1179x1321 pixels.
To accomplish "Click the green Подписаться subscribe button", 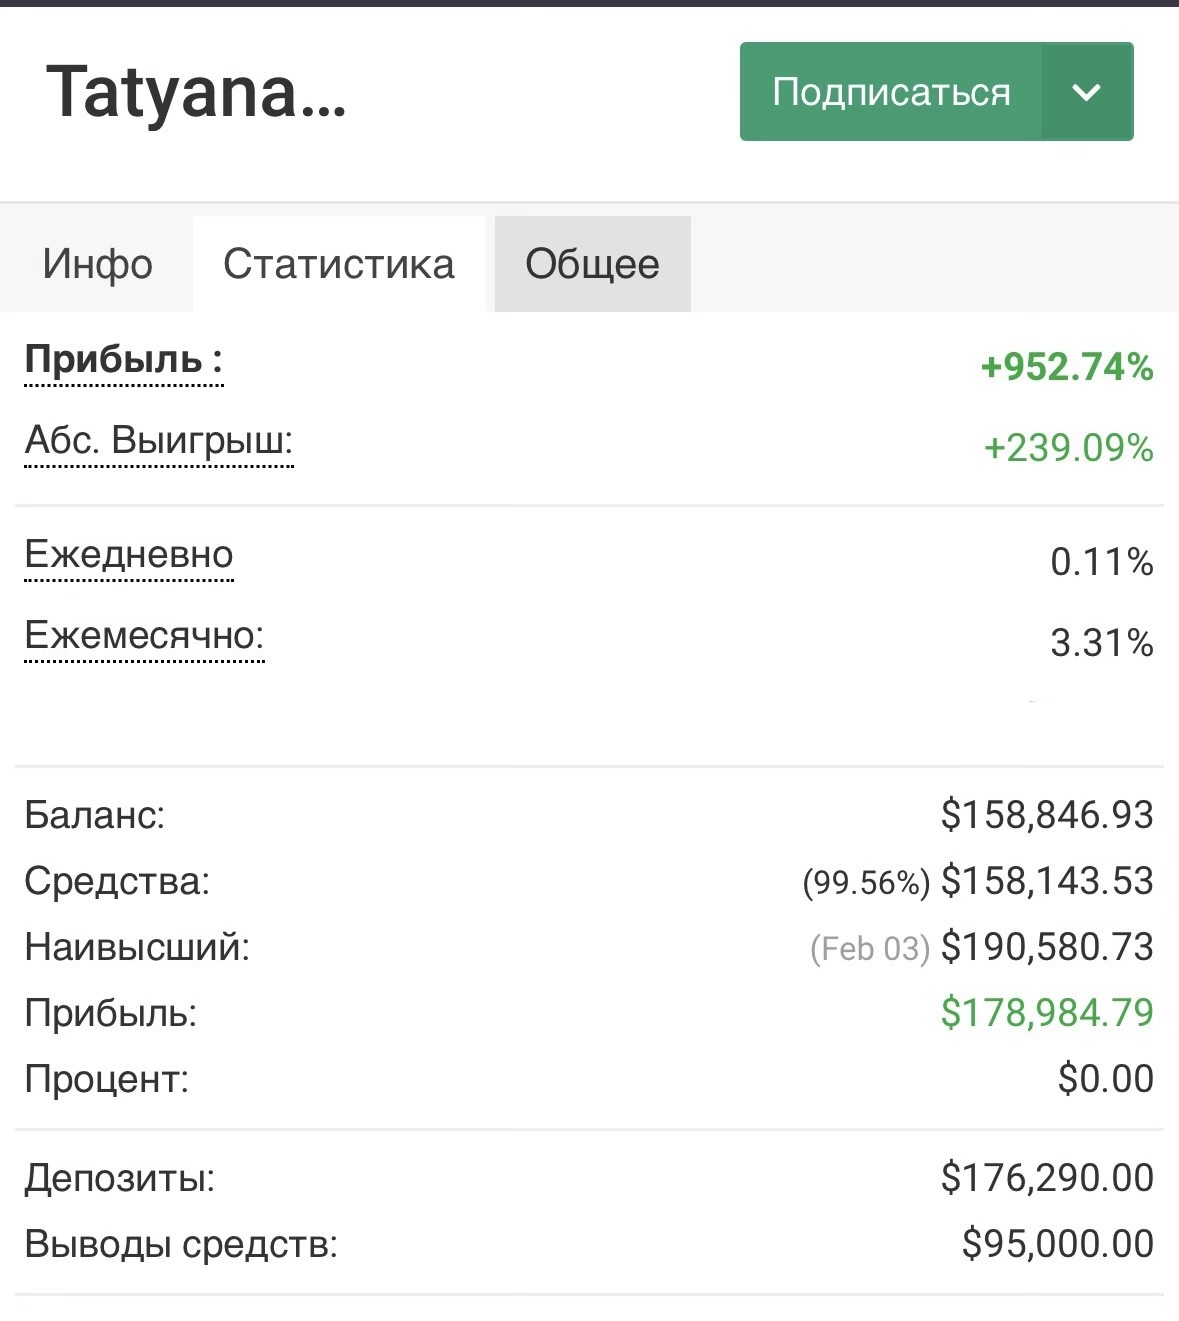I will coord(890,92).
